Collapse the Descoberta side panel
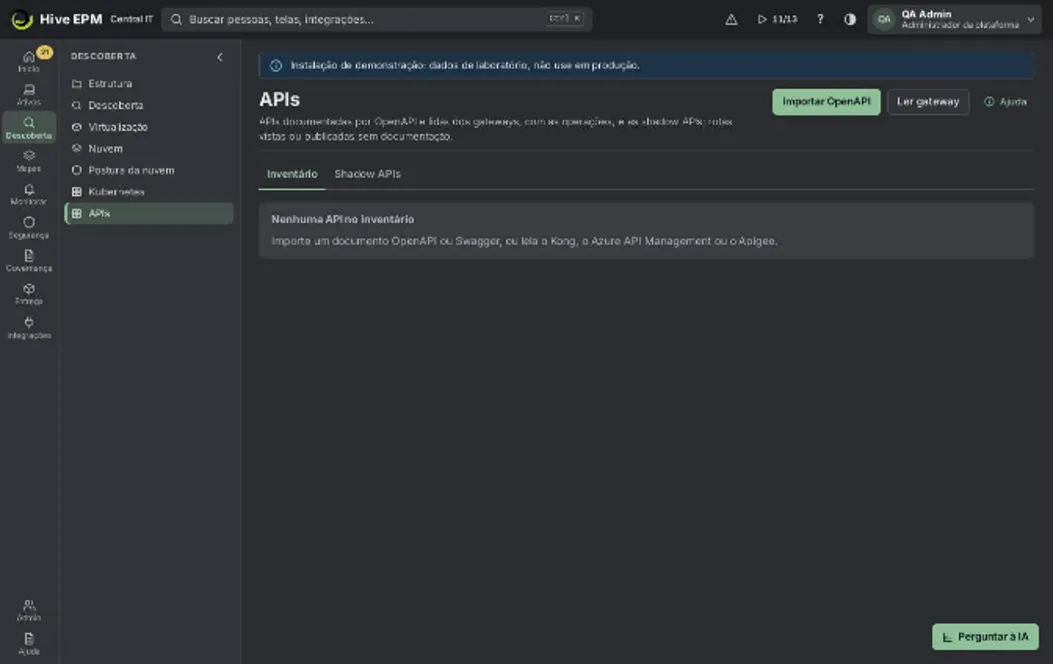1053x664 pixels. tap(220, 57)
